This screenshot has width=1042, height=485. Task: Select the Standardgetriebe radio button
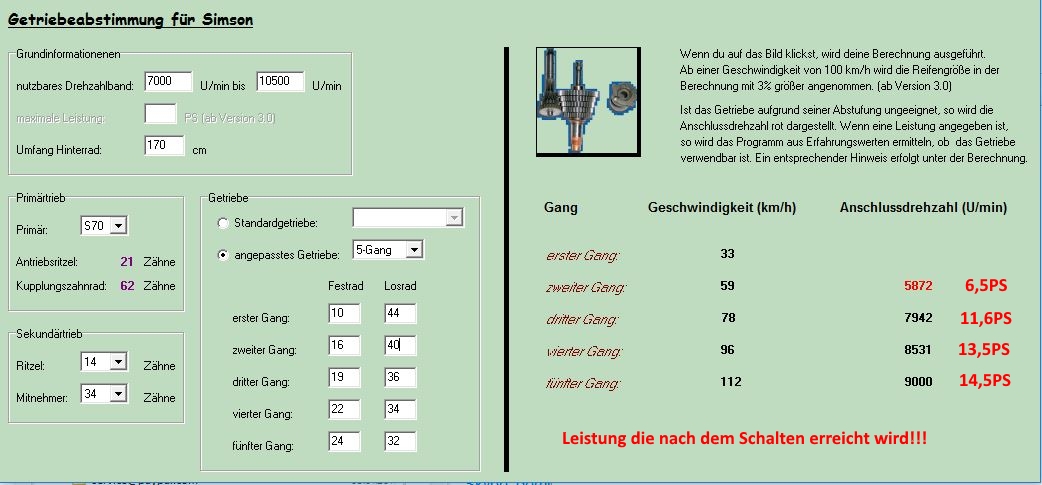(x=223, y=222)
